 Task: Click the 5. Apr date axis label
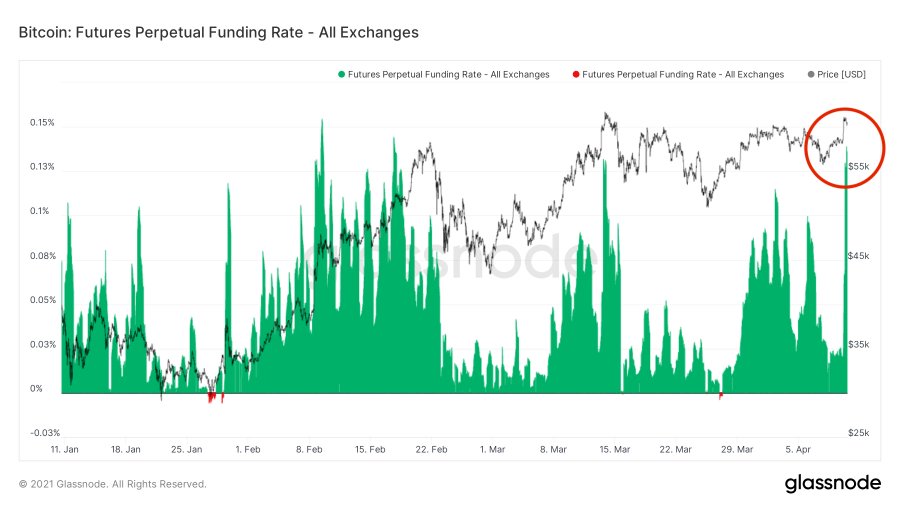pos(798,450)
